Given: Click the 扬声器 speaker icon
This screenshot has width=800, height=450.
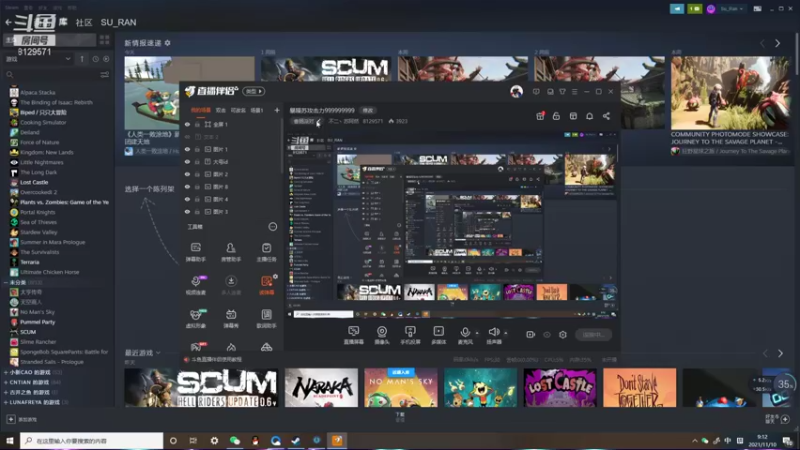Looking at the screenshot, I should pyautogui.click(x=493, y=334).
